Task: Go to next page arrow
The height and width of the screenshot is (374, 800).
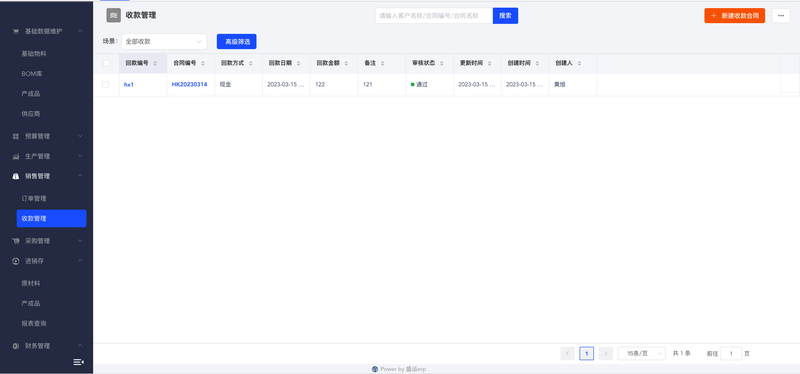Action: click(606, 354)
